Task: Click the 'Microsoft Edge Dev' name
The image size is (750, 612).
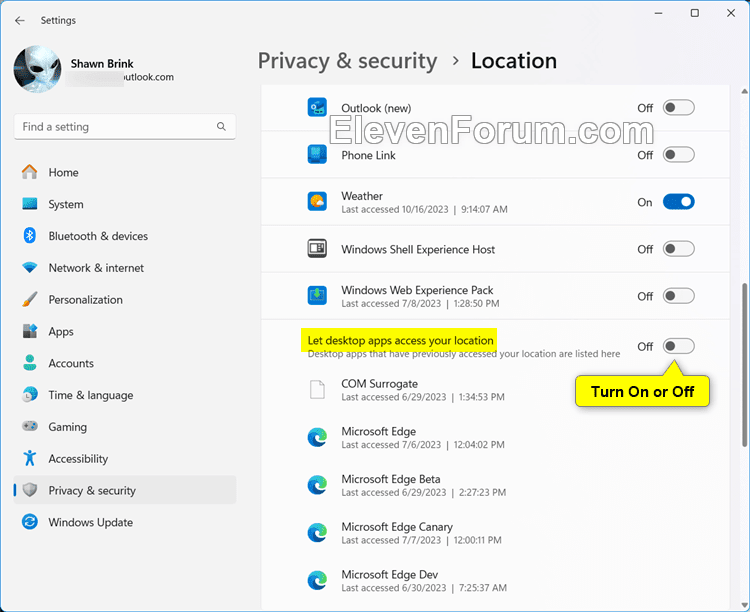Action: (x=389, y=575)
